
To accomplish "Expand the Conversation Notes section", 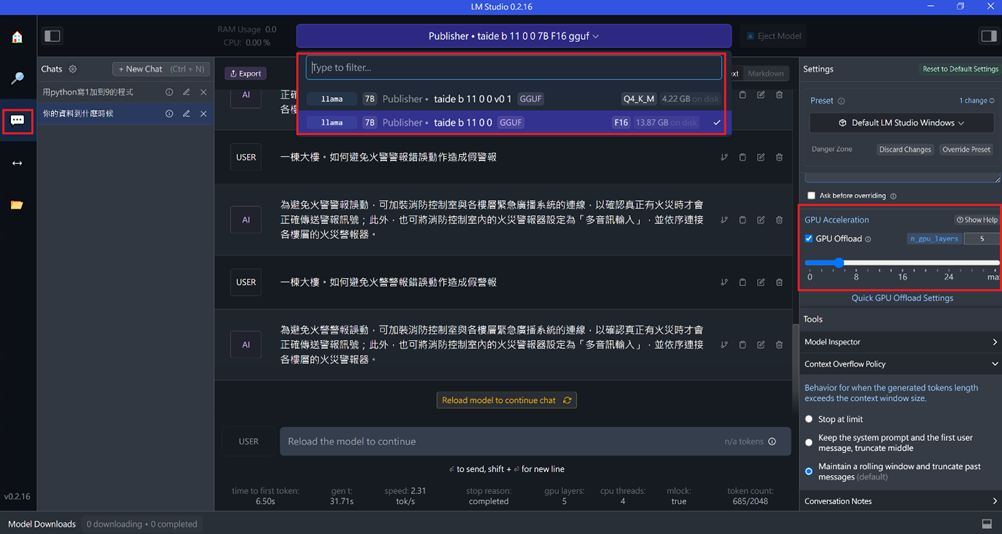I will pyautogui.click(x=900, y=501).
